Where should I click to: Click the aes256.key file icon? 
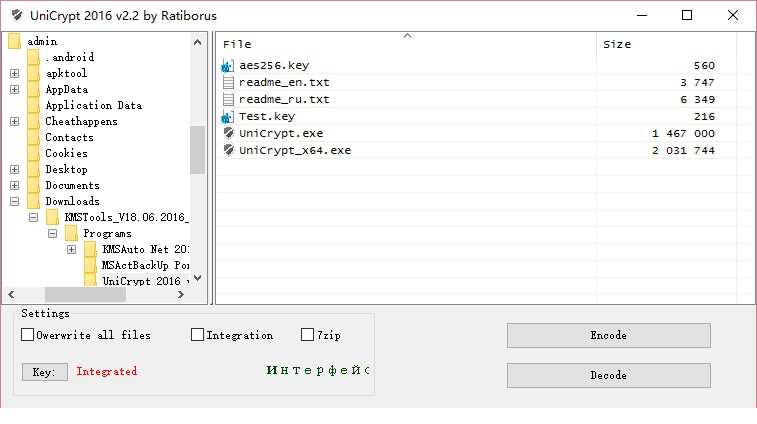tap(227, 65)
